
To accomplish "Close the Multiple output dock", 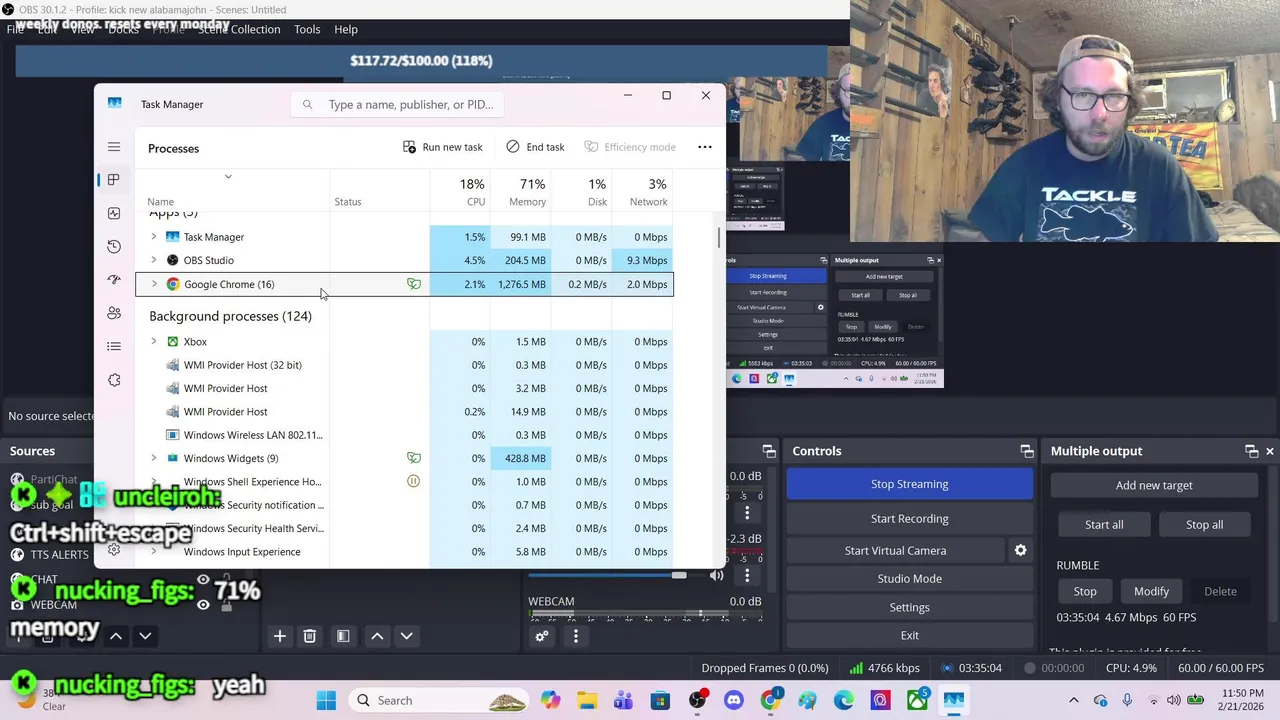I will point(1270,451).
